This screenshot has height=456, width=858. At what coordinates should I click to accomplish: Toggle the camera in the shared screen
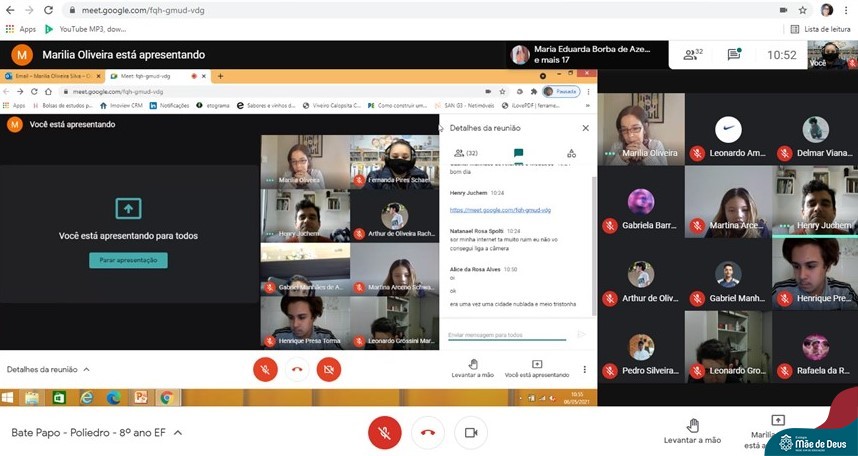pos(328,369)
